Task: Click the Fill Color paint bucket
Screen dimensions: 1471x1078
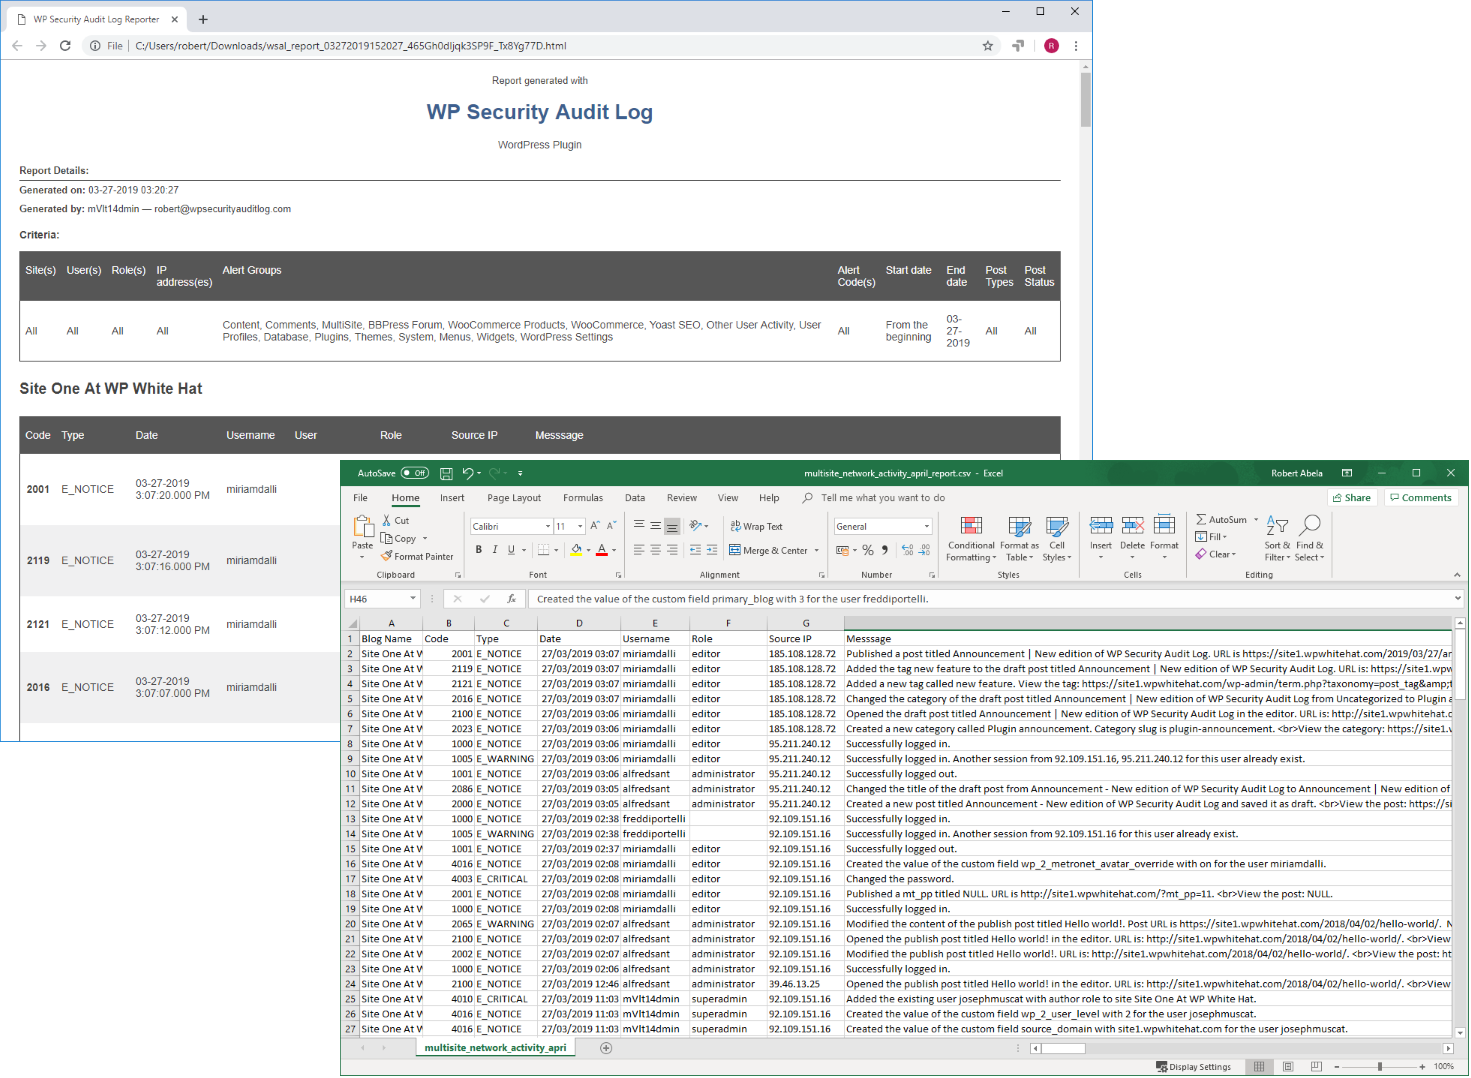Action: pyautogui.click(x=576, y=550)
